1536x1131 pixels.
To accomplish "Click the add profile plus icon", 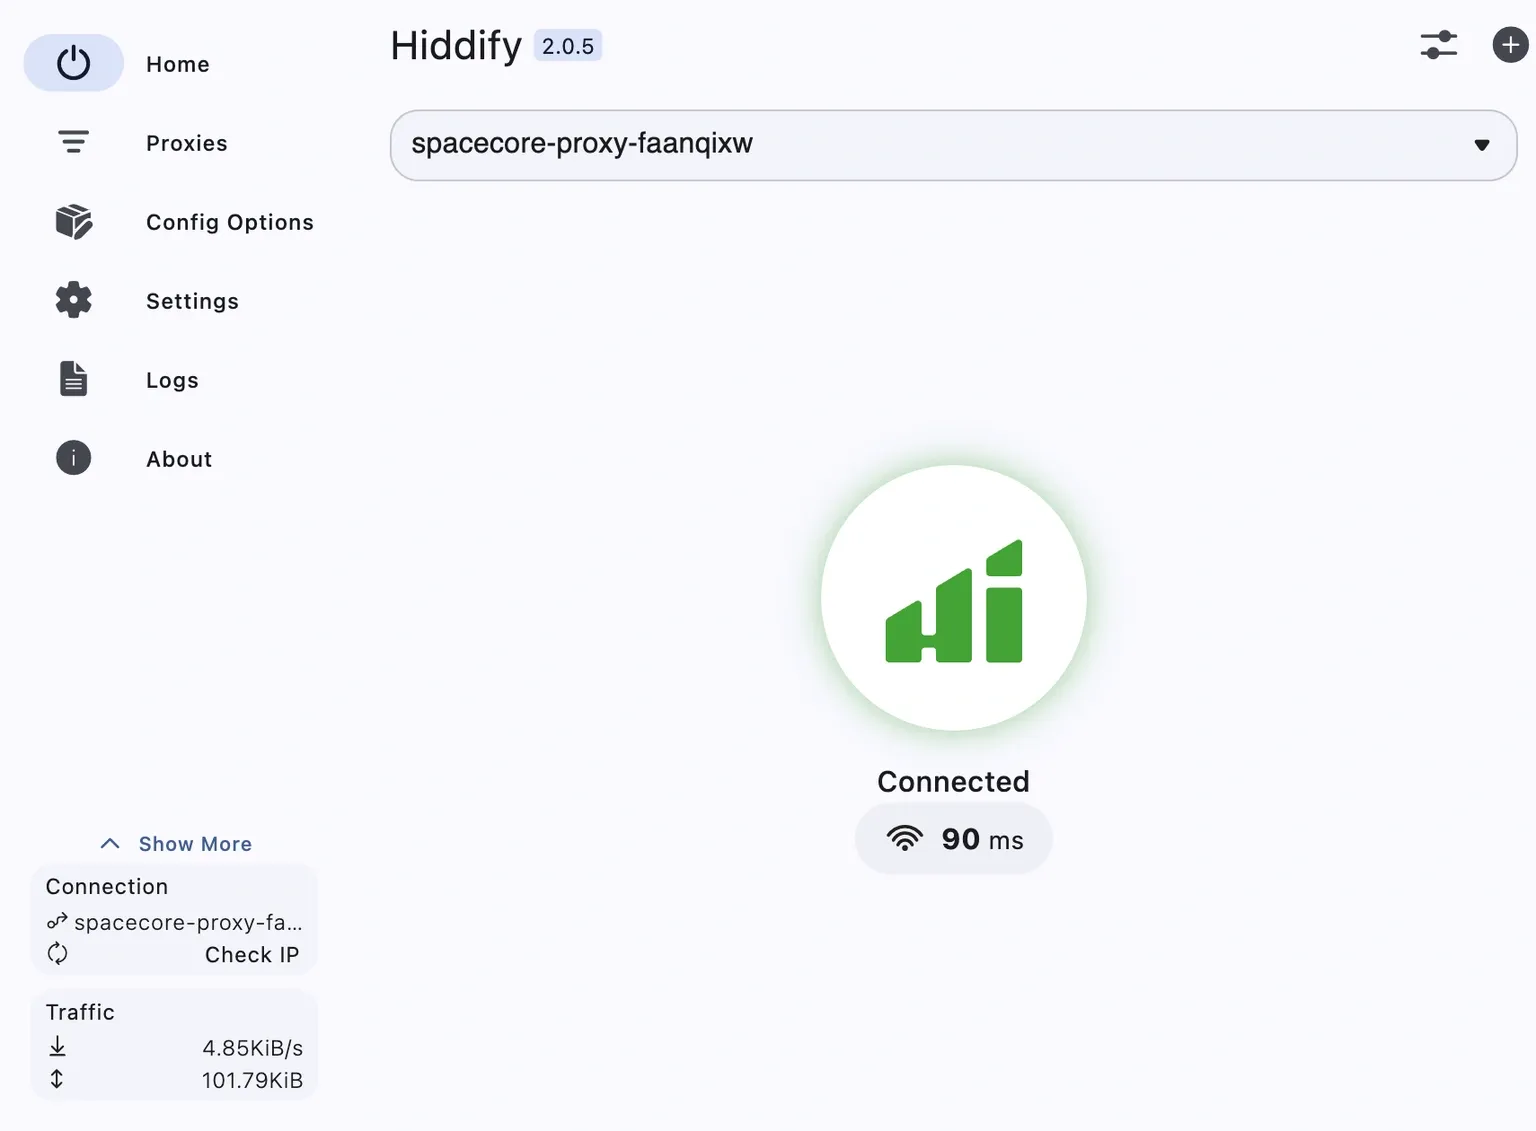I will [x=1510, y=45].
